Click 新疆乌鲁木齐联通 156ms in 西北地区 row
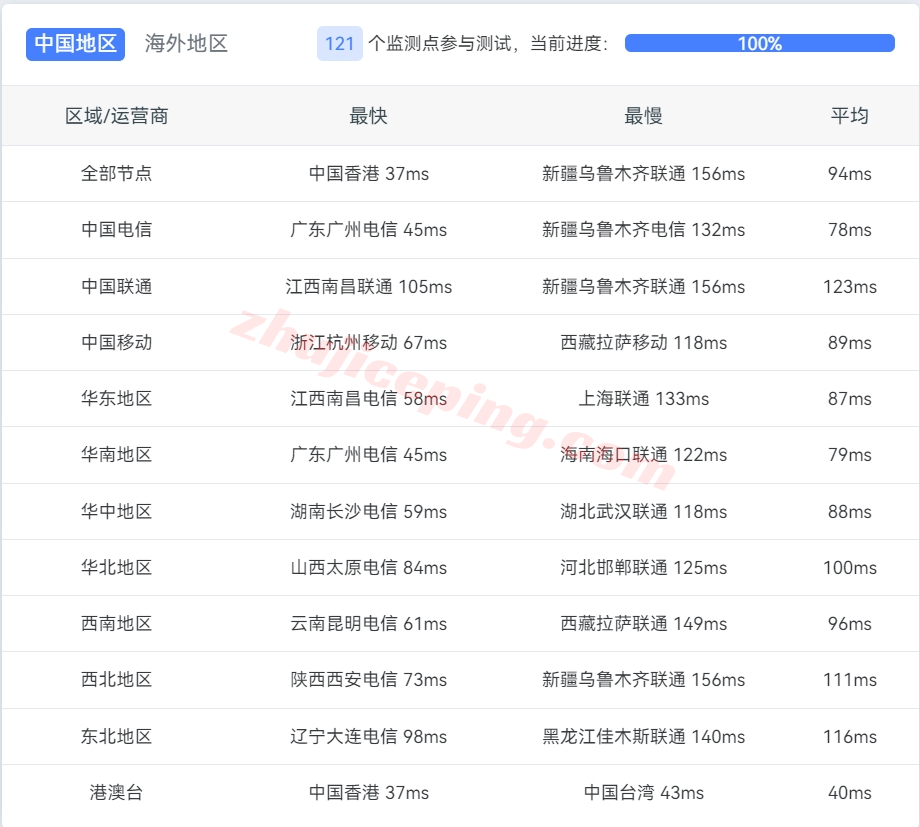The width and height of the screenshot is (920, 827). [x=644, y=680]
